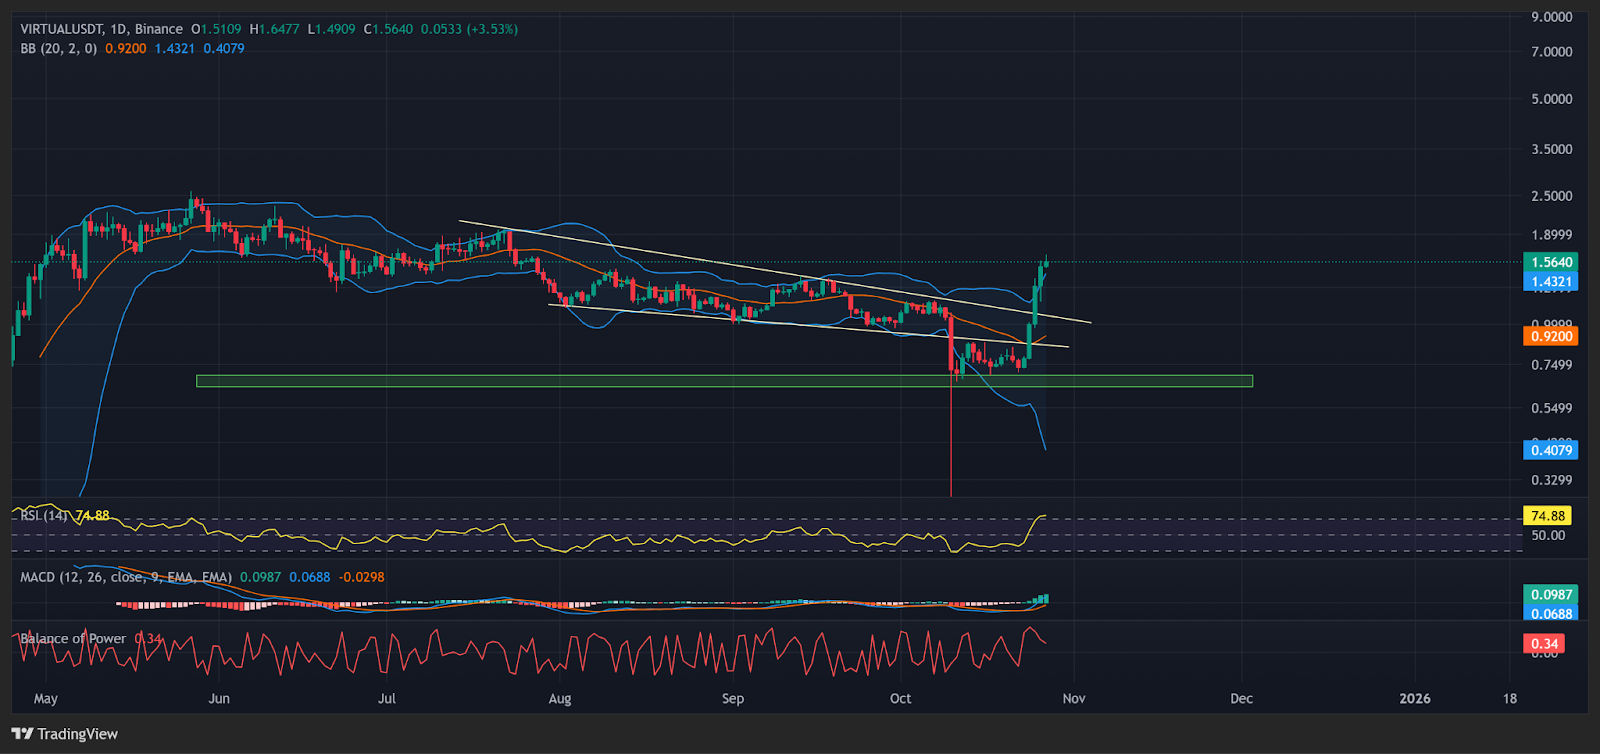
Task: Open the BB (20, 2, 0) indicator label
Action: [58, 48]
